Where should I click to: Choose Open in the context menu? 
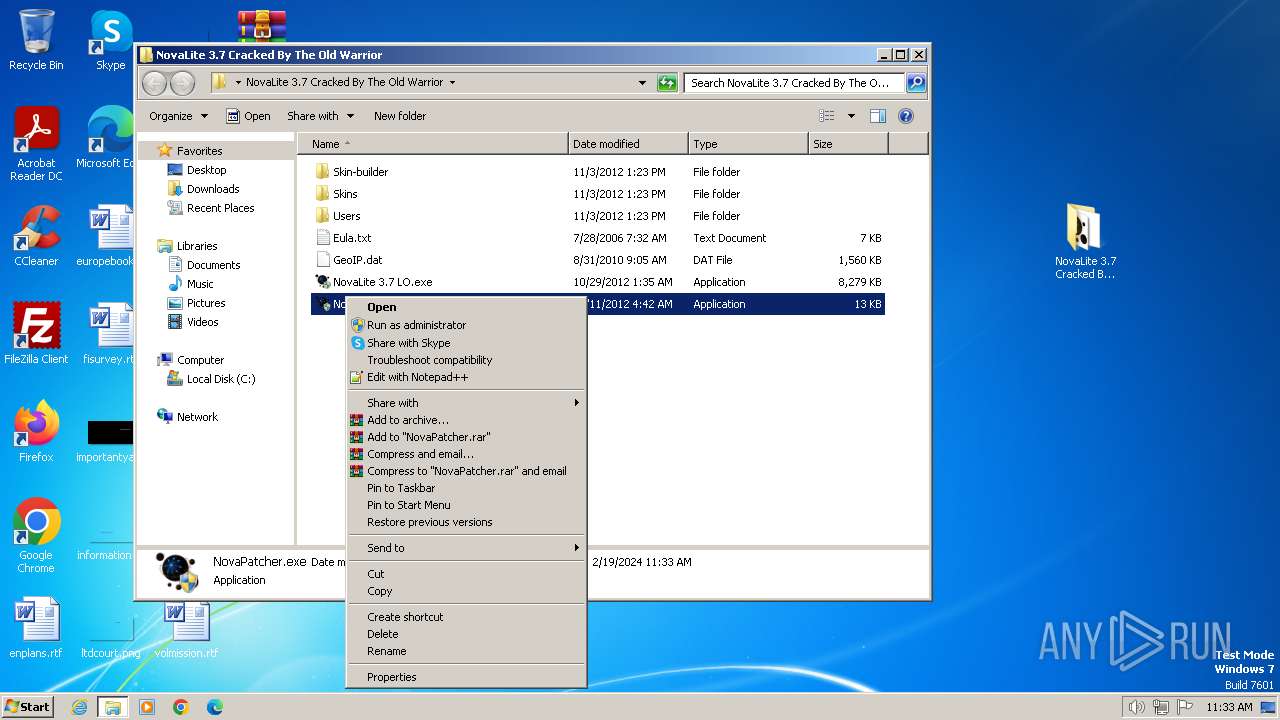pyautogui.click(x=465, y=308)
